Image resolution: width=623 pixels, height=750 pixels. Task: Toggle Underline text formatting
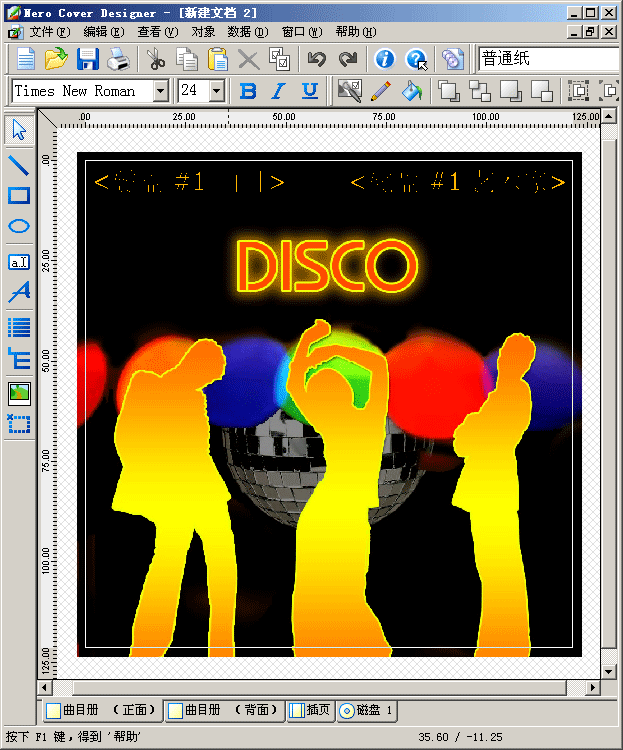[x=310, y=91]
